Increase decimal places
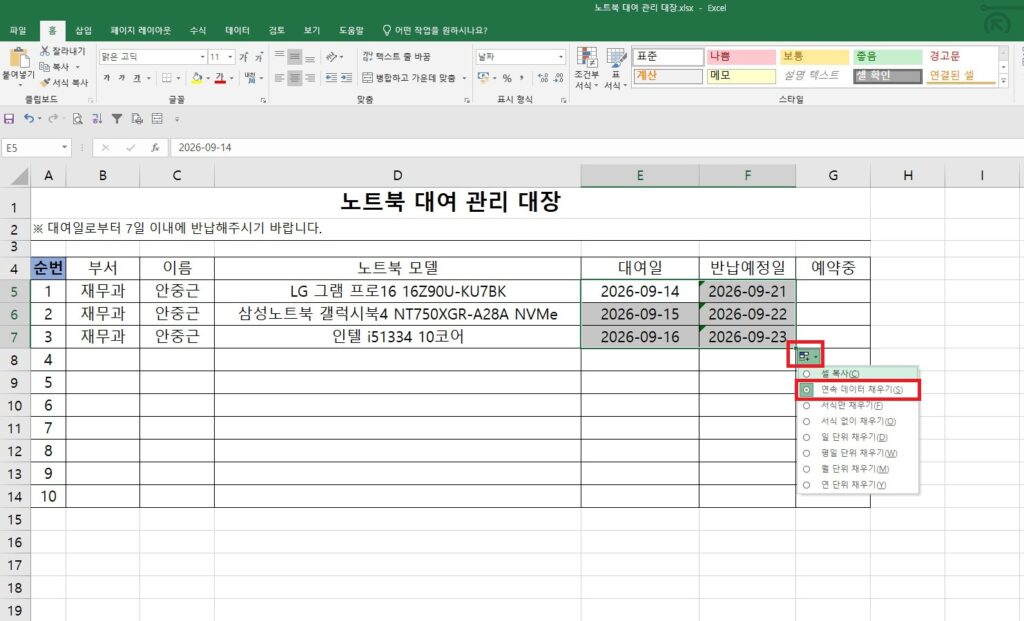Screen dimensions: 1024x621 543,78
